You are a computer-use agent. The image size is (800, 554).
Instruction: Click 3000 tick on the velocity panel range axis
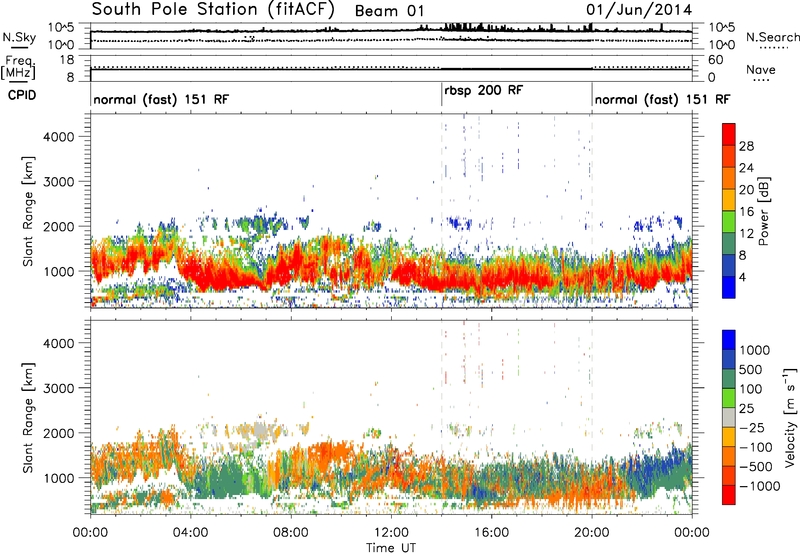59,388
